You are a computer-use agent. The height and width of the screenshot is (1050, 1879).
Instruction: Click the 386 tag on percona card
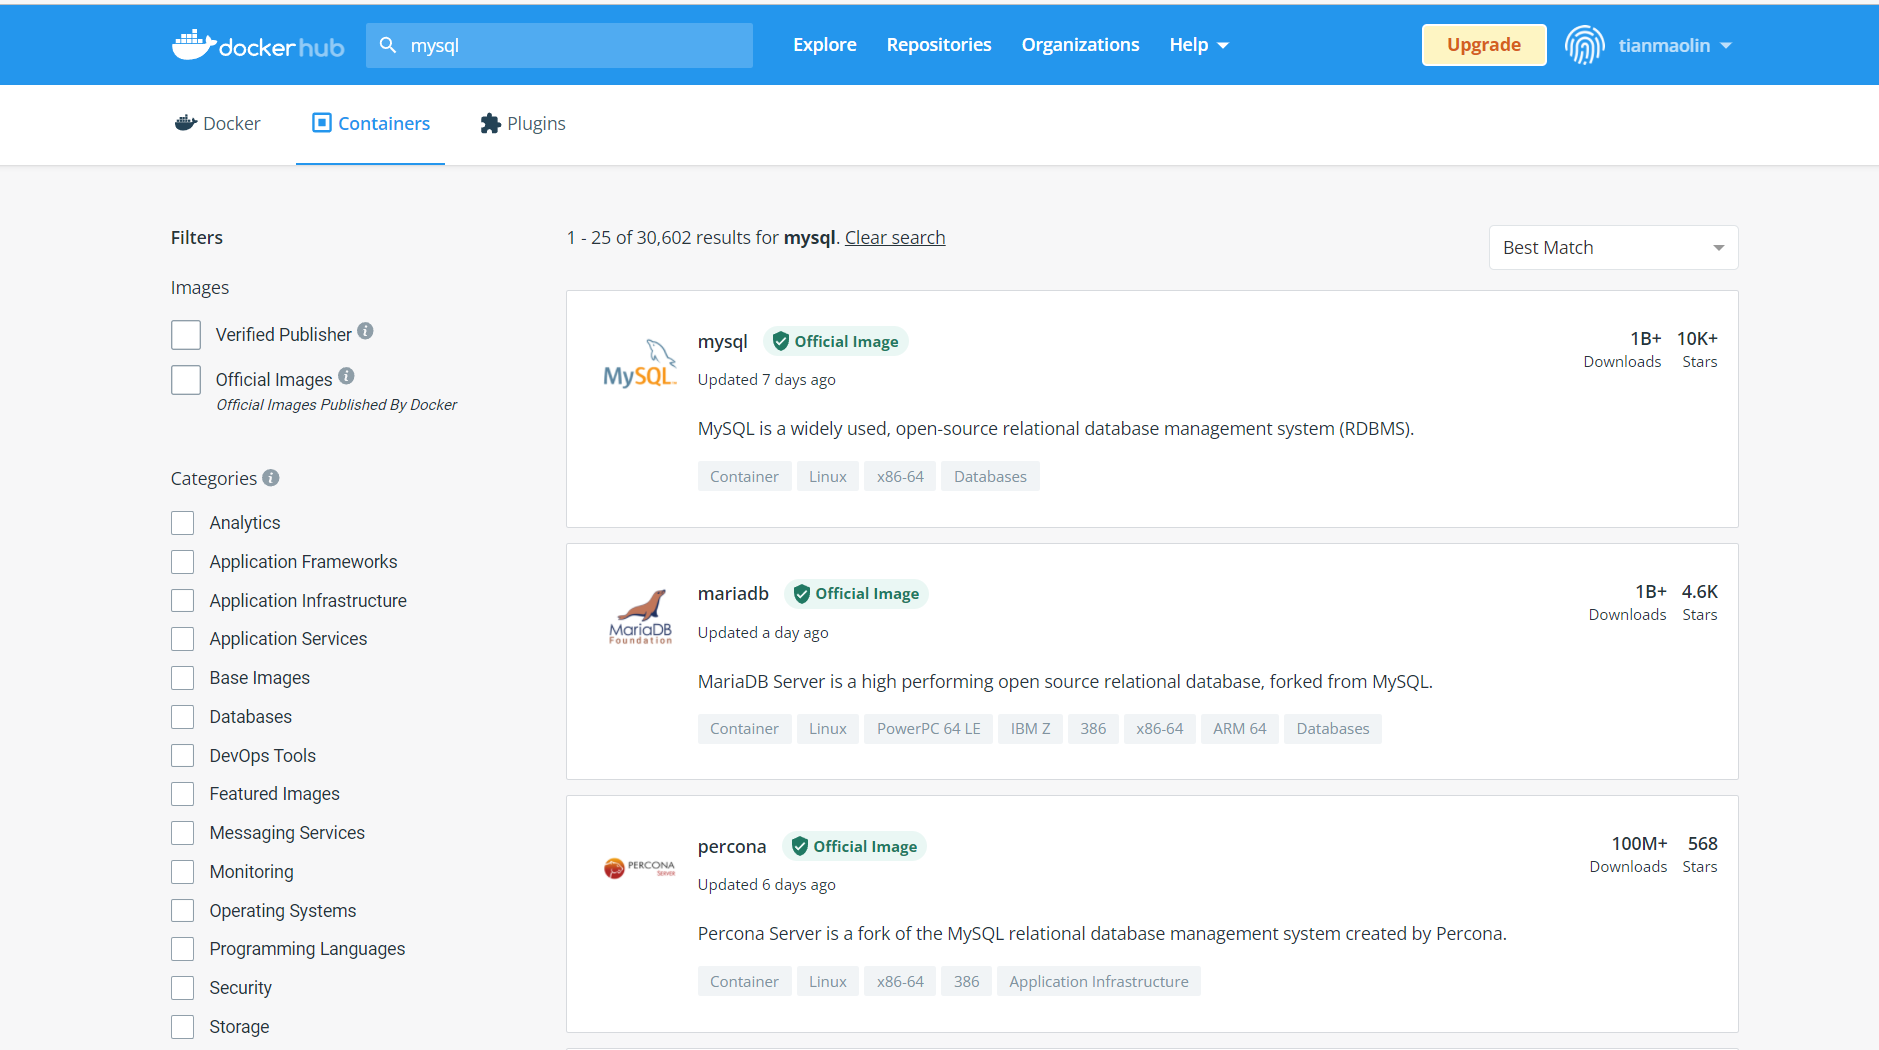(x=966, y=981)
